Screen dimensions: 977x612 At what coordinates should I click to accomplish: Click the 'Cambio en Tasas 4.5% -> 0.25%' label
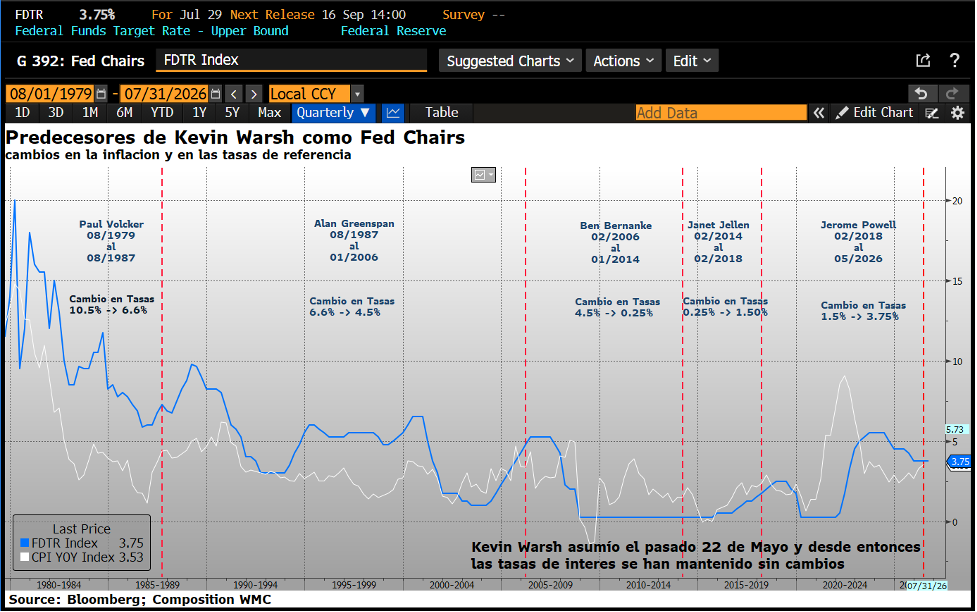[x=617, y=307]
